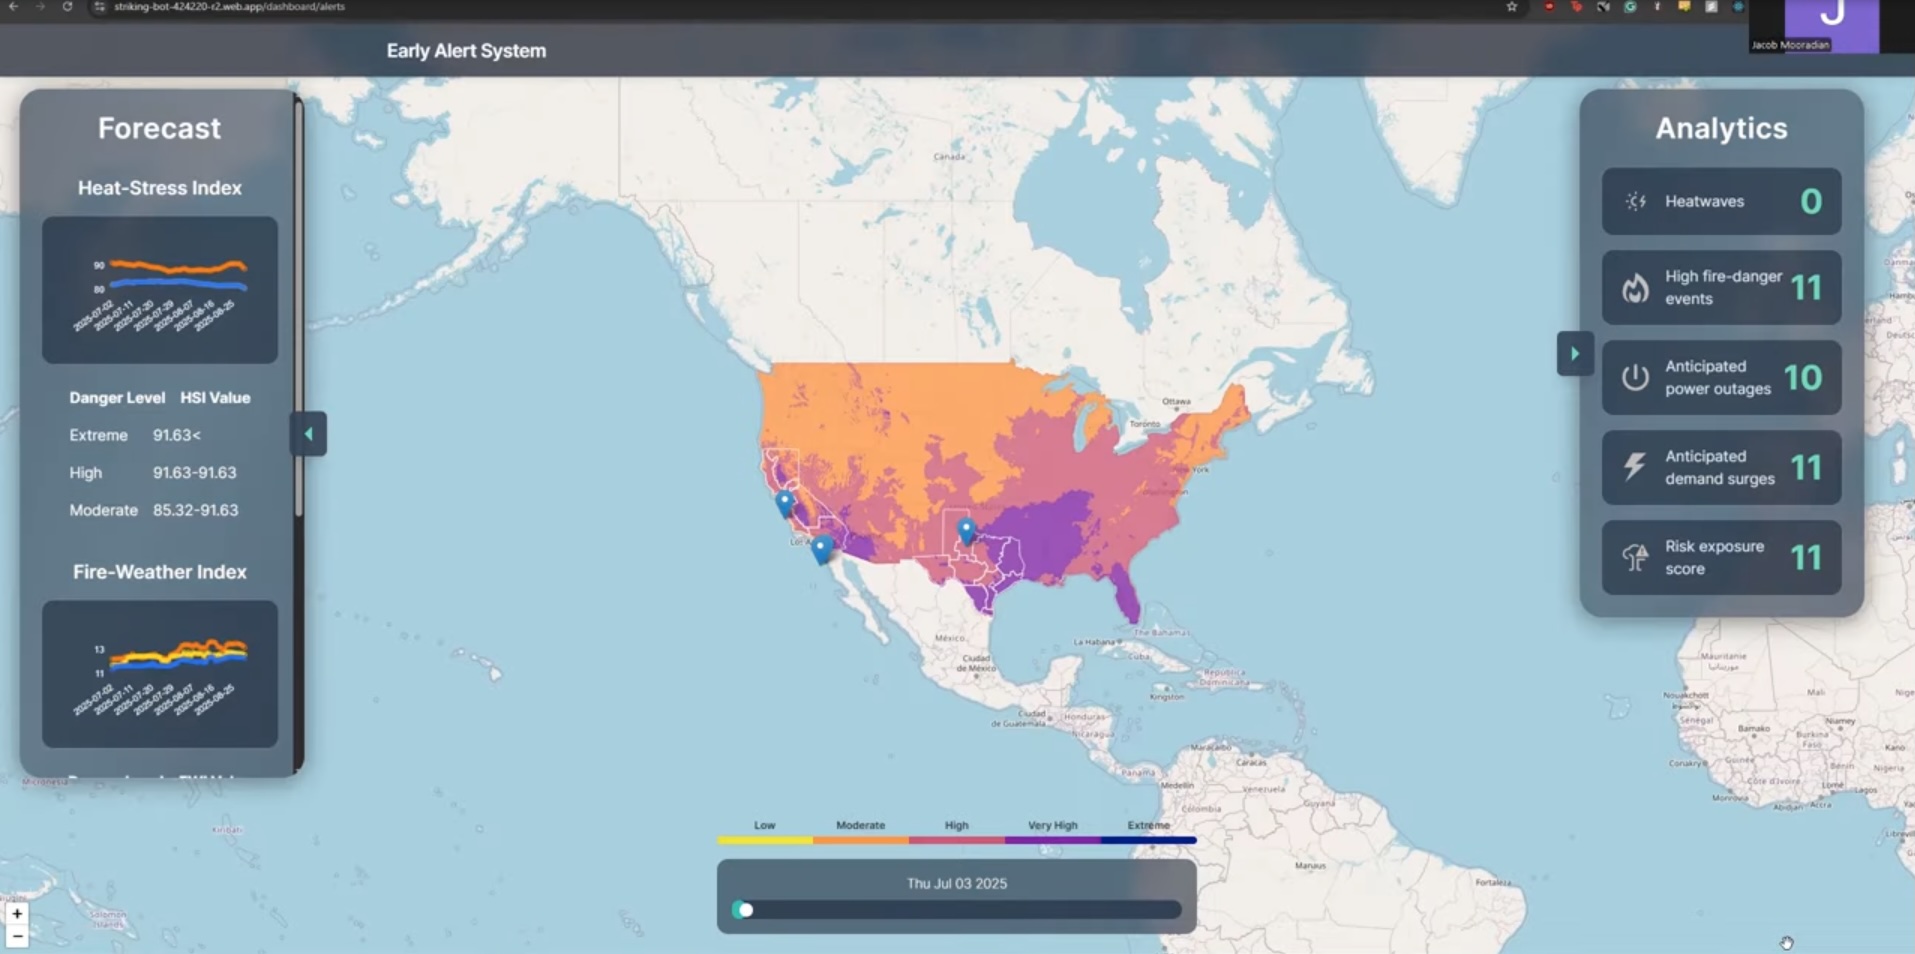Image resolution: width=1915 pixels, height=954 pixels.
Task: Zoom in the map with plus button
Action: coord(16,913)
